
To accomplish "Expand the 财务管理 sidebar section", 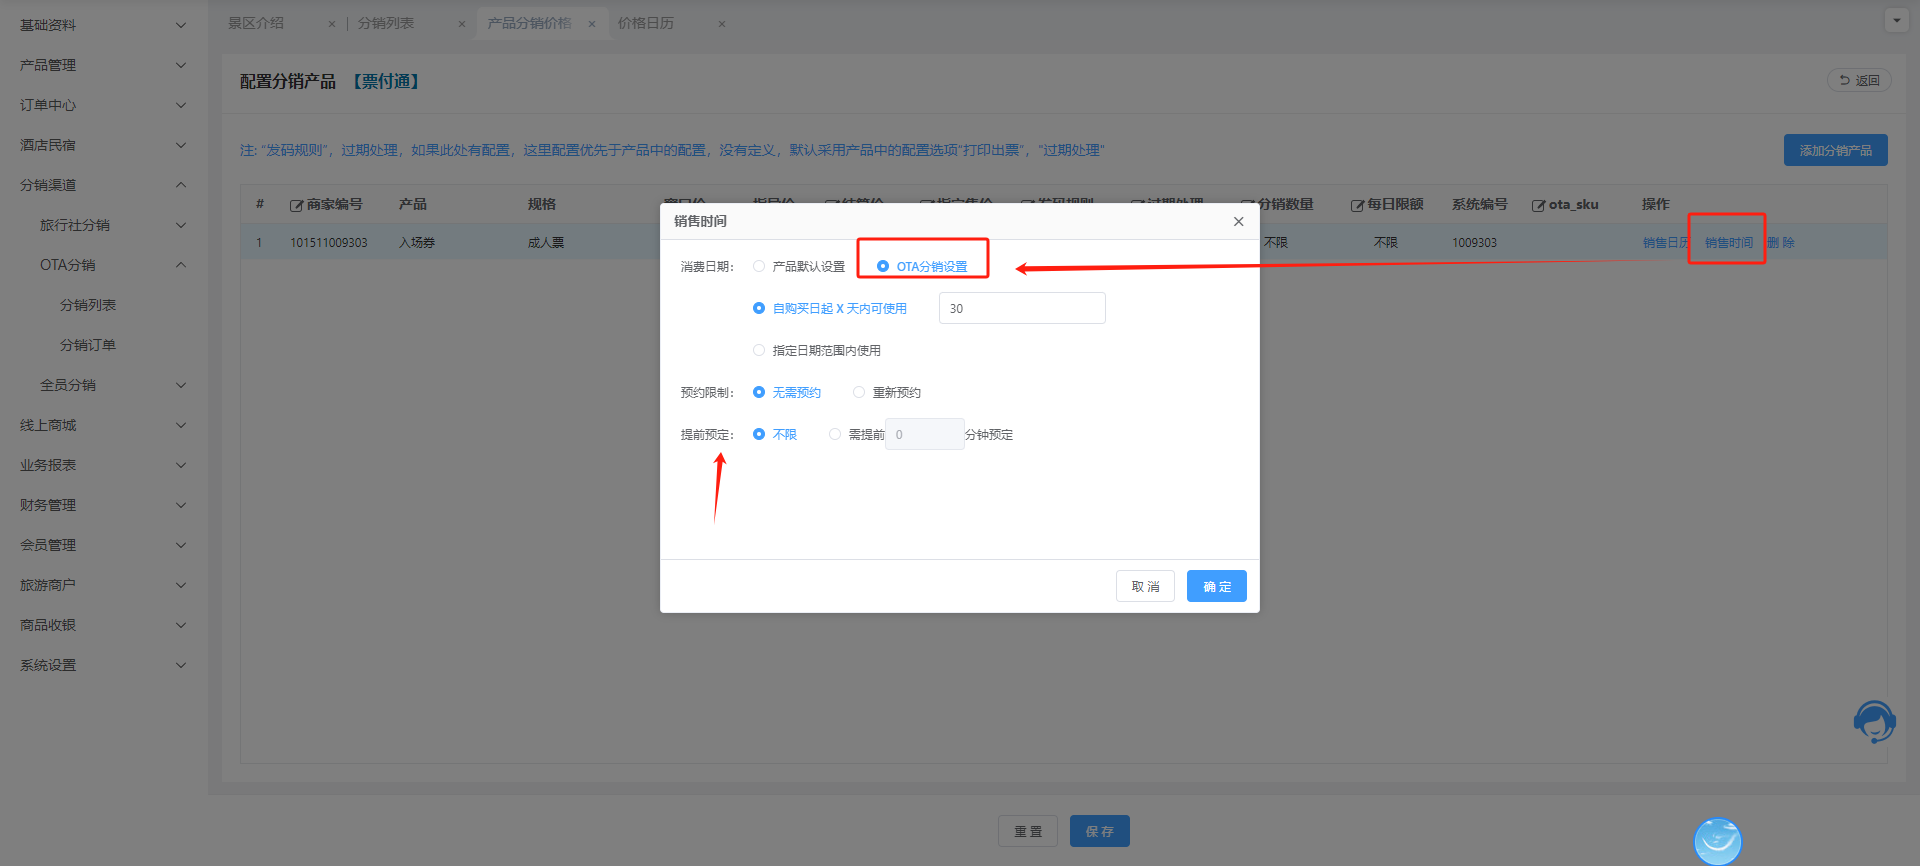I will click(100, 505).
